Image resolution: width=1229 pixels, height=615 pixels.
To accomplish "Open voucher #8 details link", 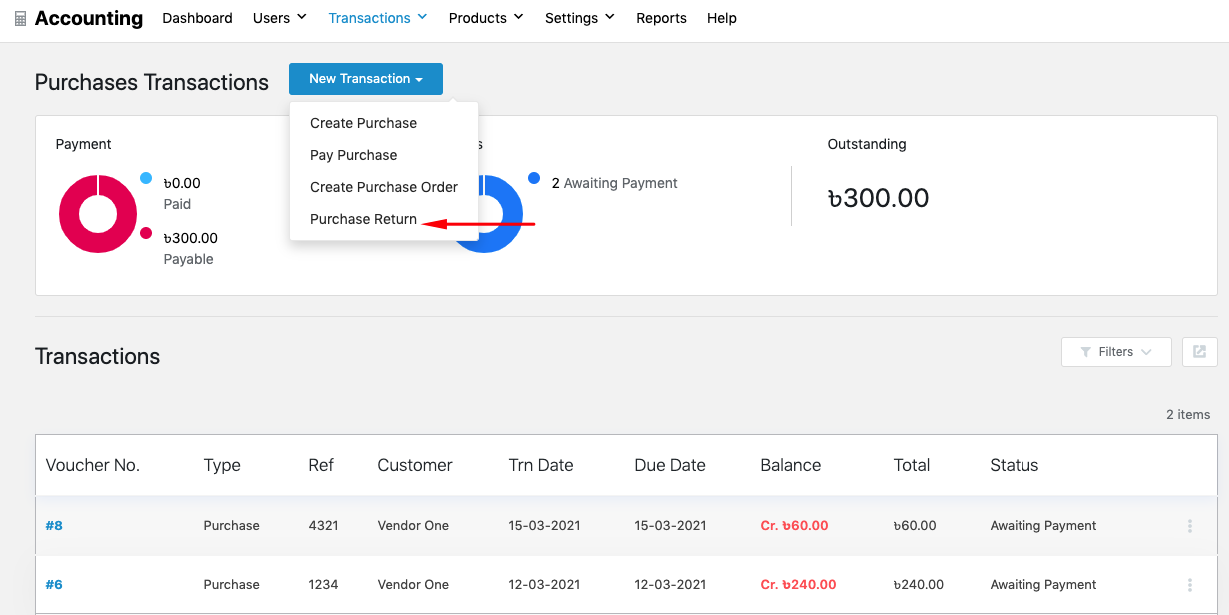I will pyautogui.click(x=53, y=525).
